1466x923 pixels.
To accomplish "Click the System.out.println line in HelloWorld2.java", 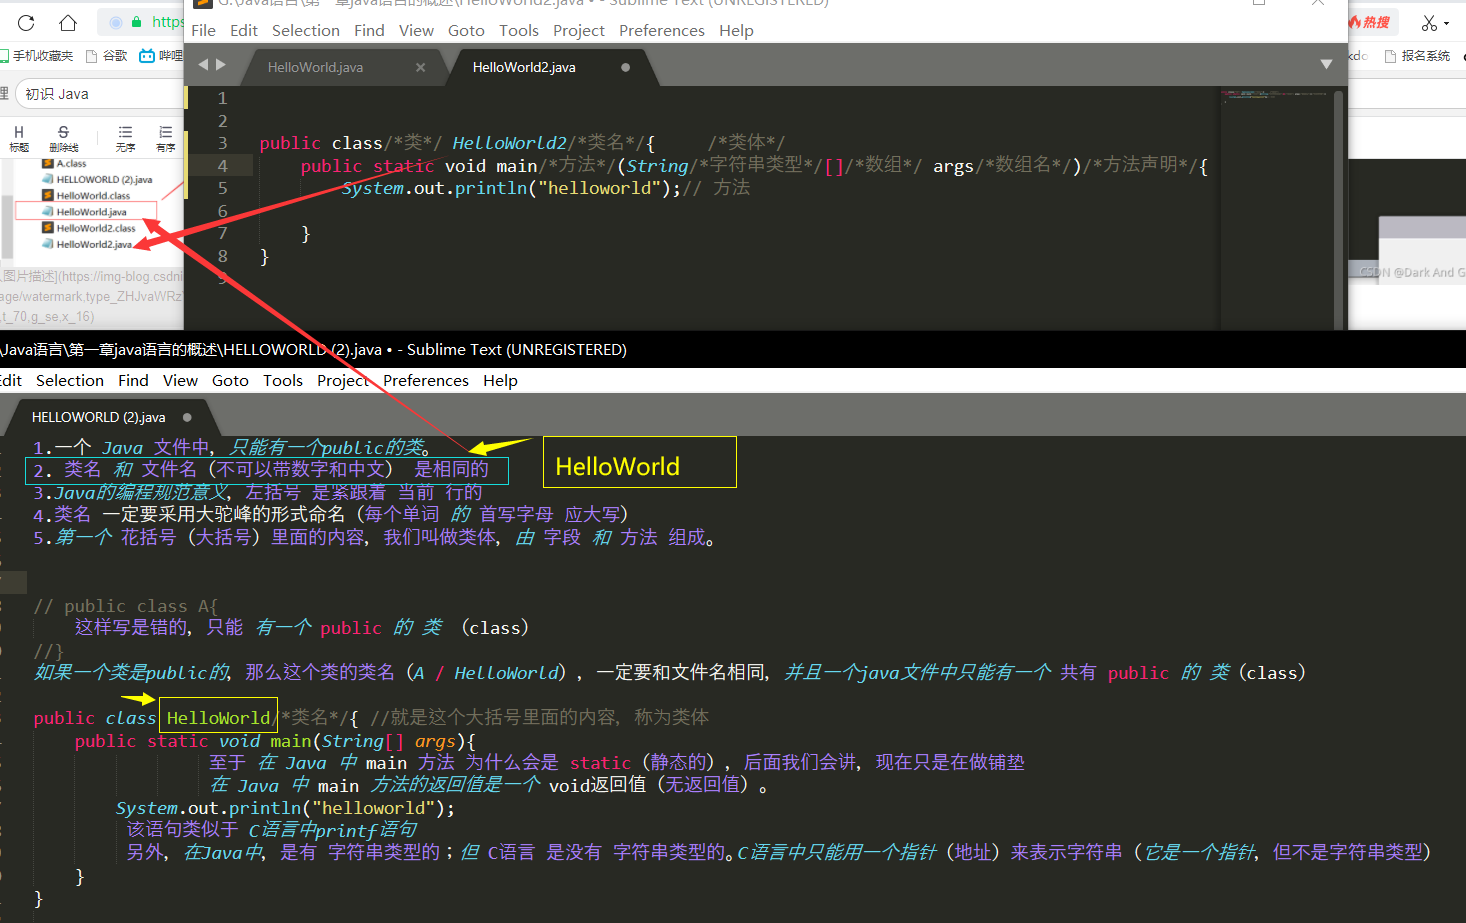I will point(545,188).
